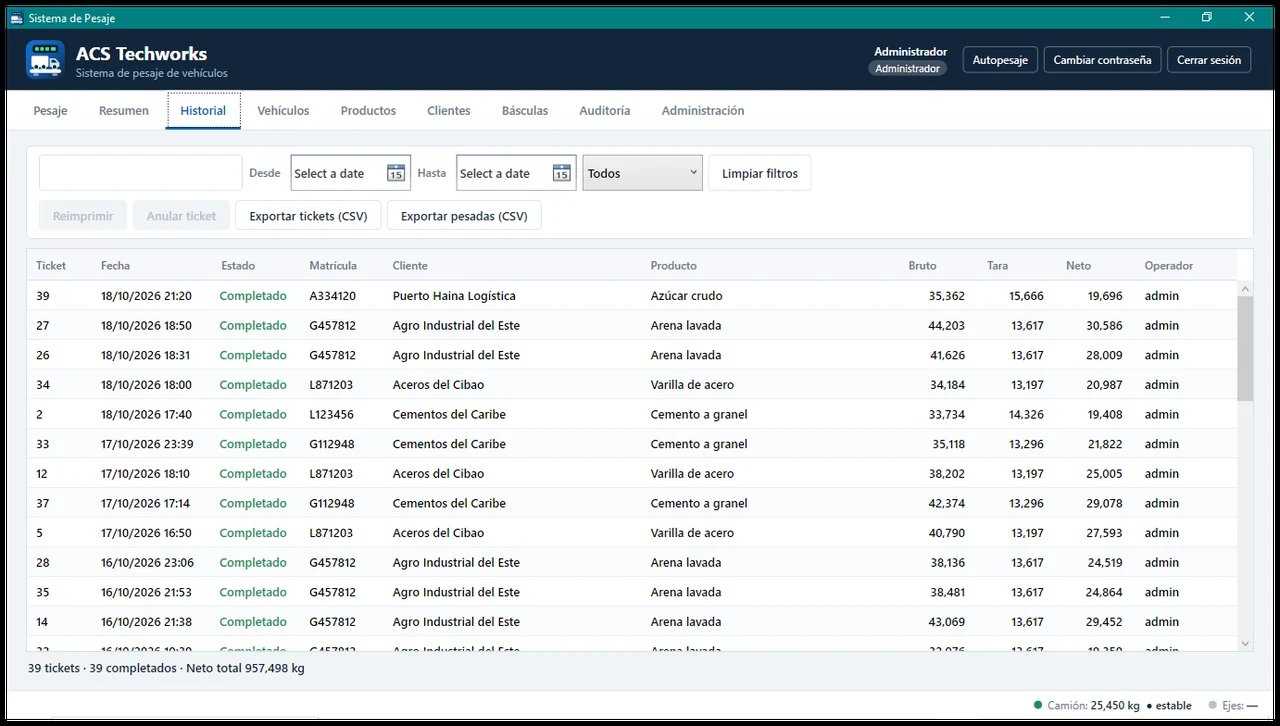Viewport: 1280px width, 726px height.
Task: Click the Camión 25,450 kg status indicator
Action: [1113, 705]
